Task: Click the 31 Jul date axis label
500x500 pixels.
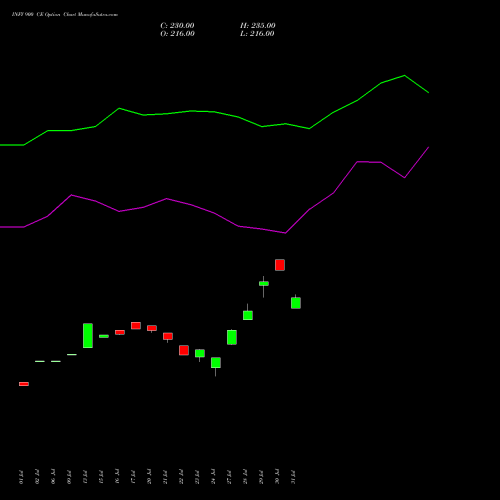Action: (293, 477)
